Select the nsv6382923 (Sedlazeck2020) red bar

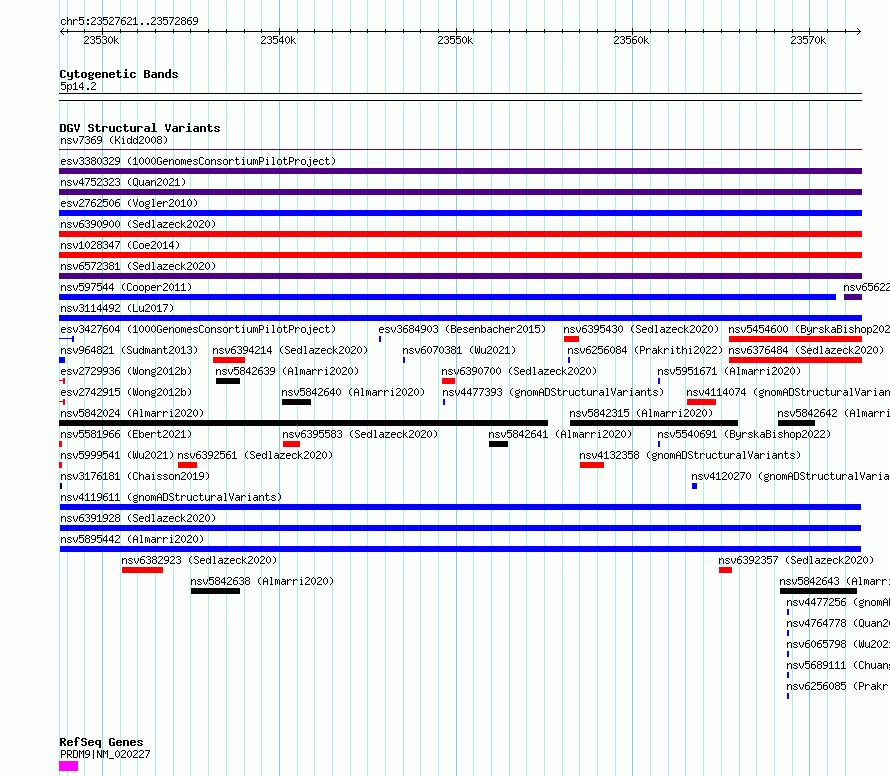[142, 570]
